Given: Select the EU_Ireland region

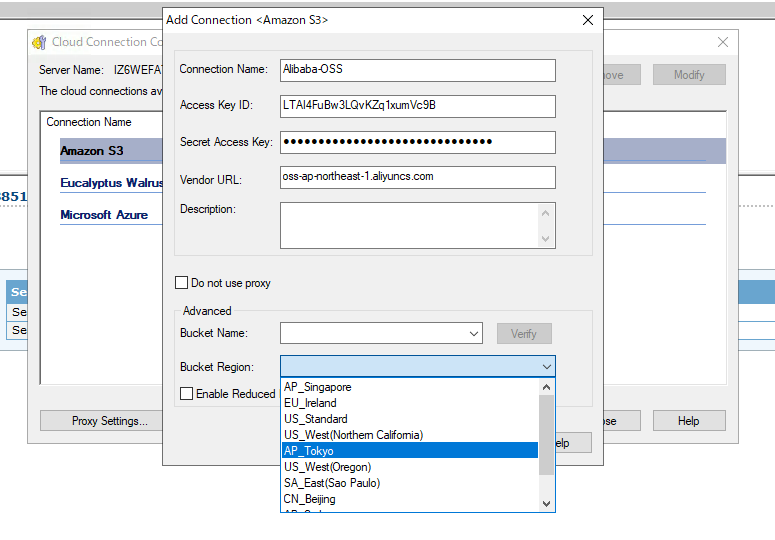Looking at the screenshot, I should coord(410,403).
